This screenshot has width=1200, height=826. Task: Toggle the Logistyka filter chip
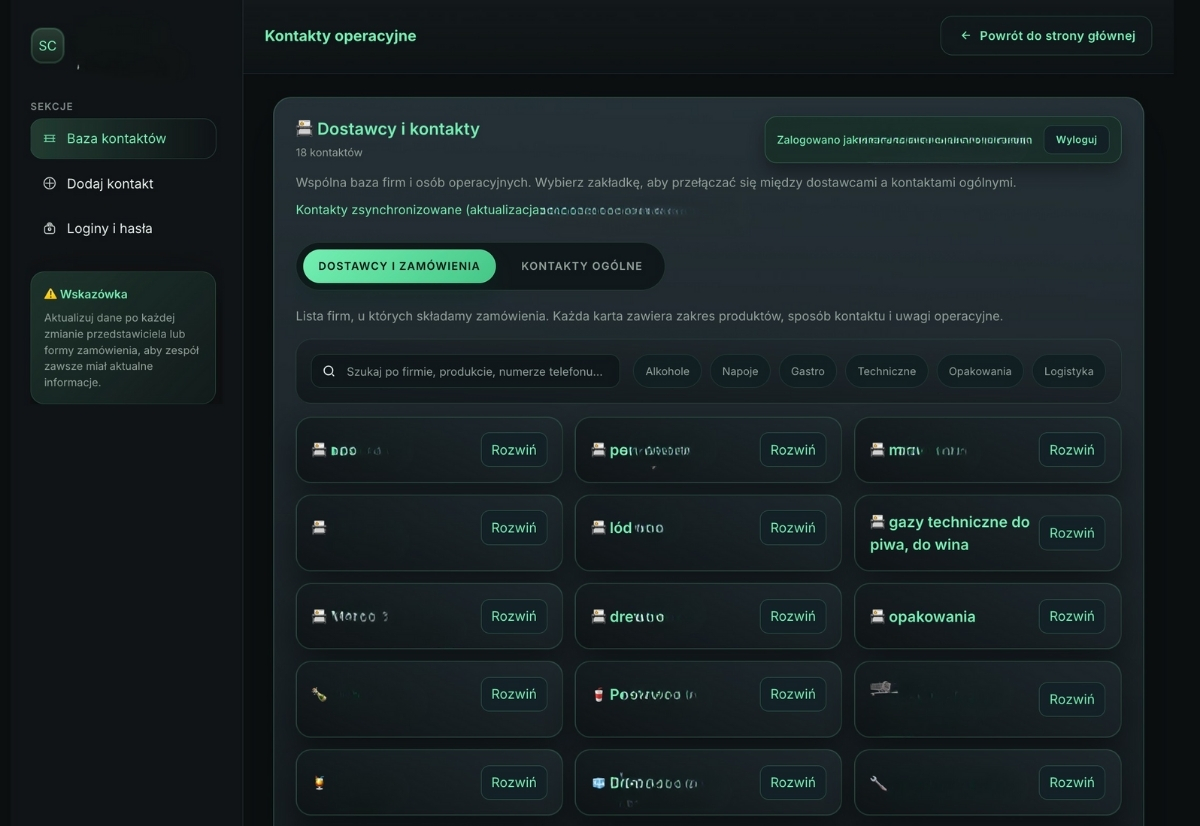(1068, 370)
